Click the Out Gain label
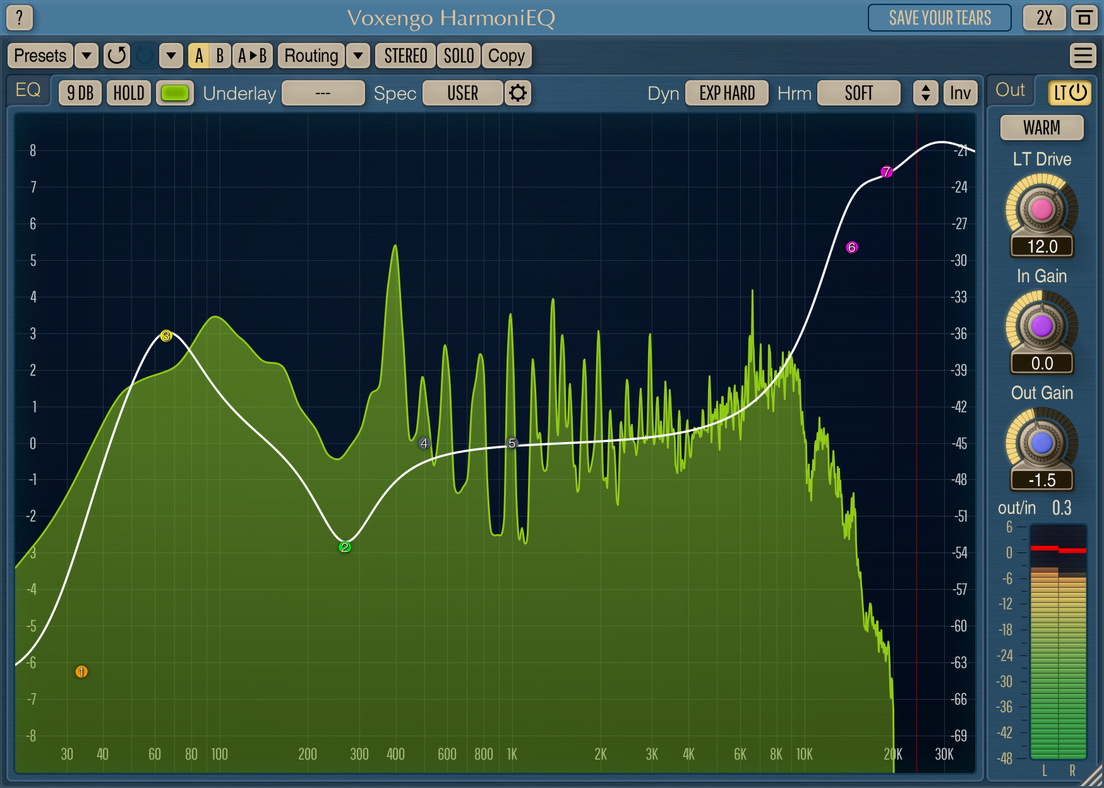This screenshot has height=788, width=1104. (1042, 393)
